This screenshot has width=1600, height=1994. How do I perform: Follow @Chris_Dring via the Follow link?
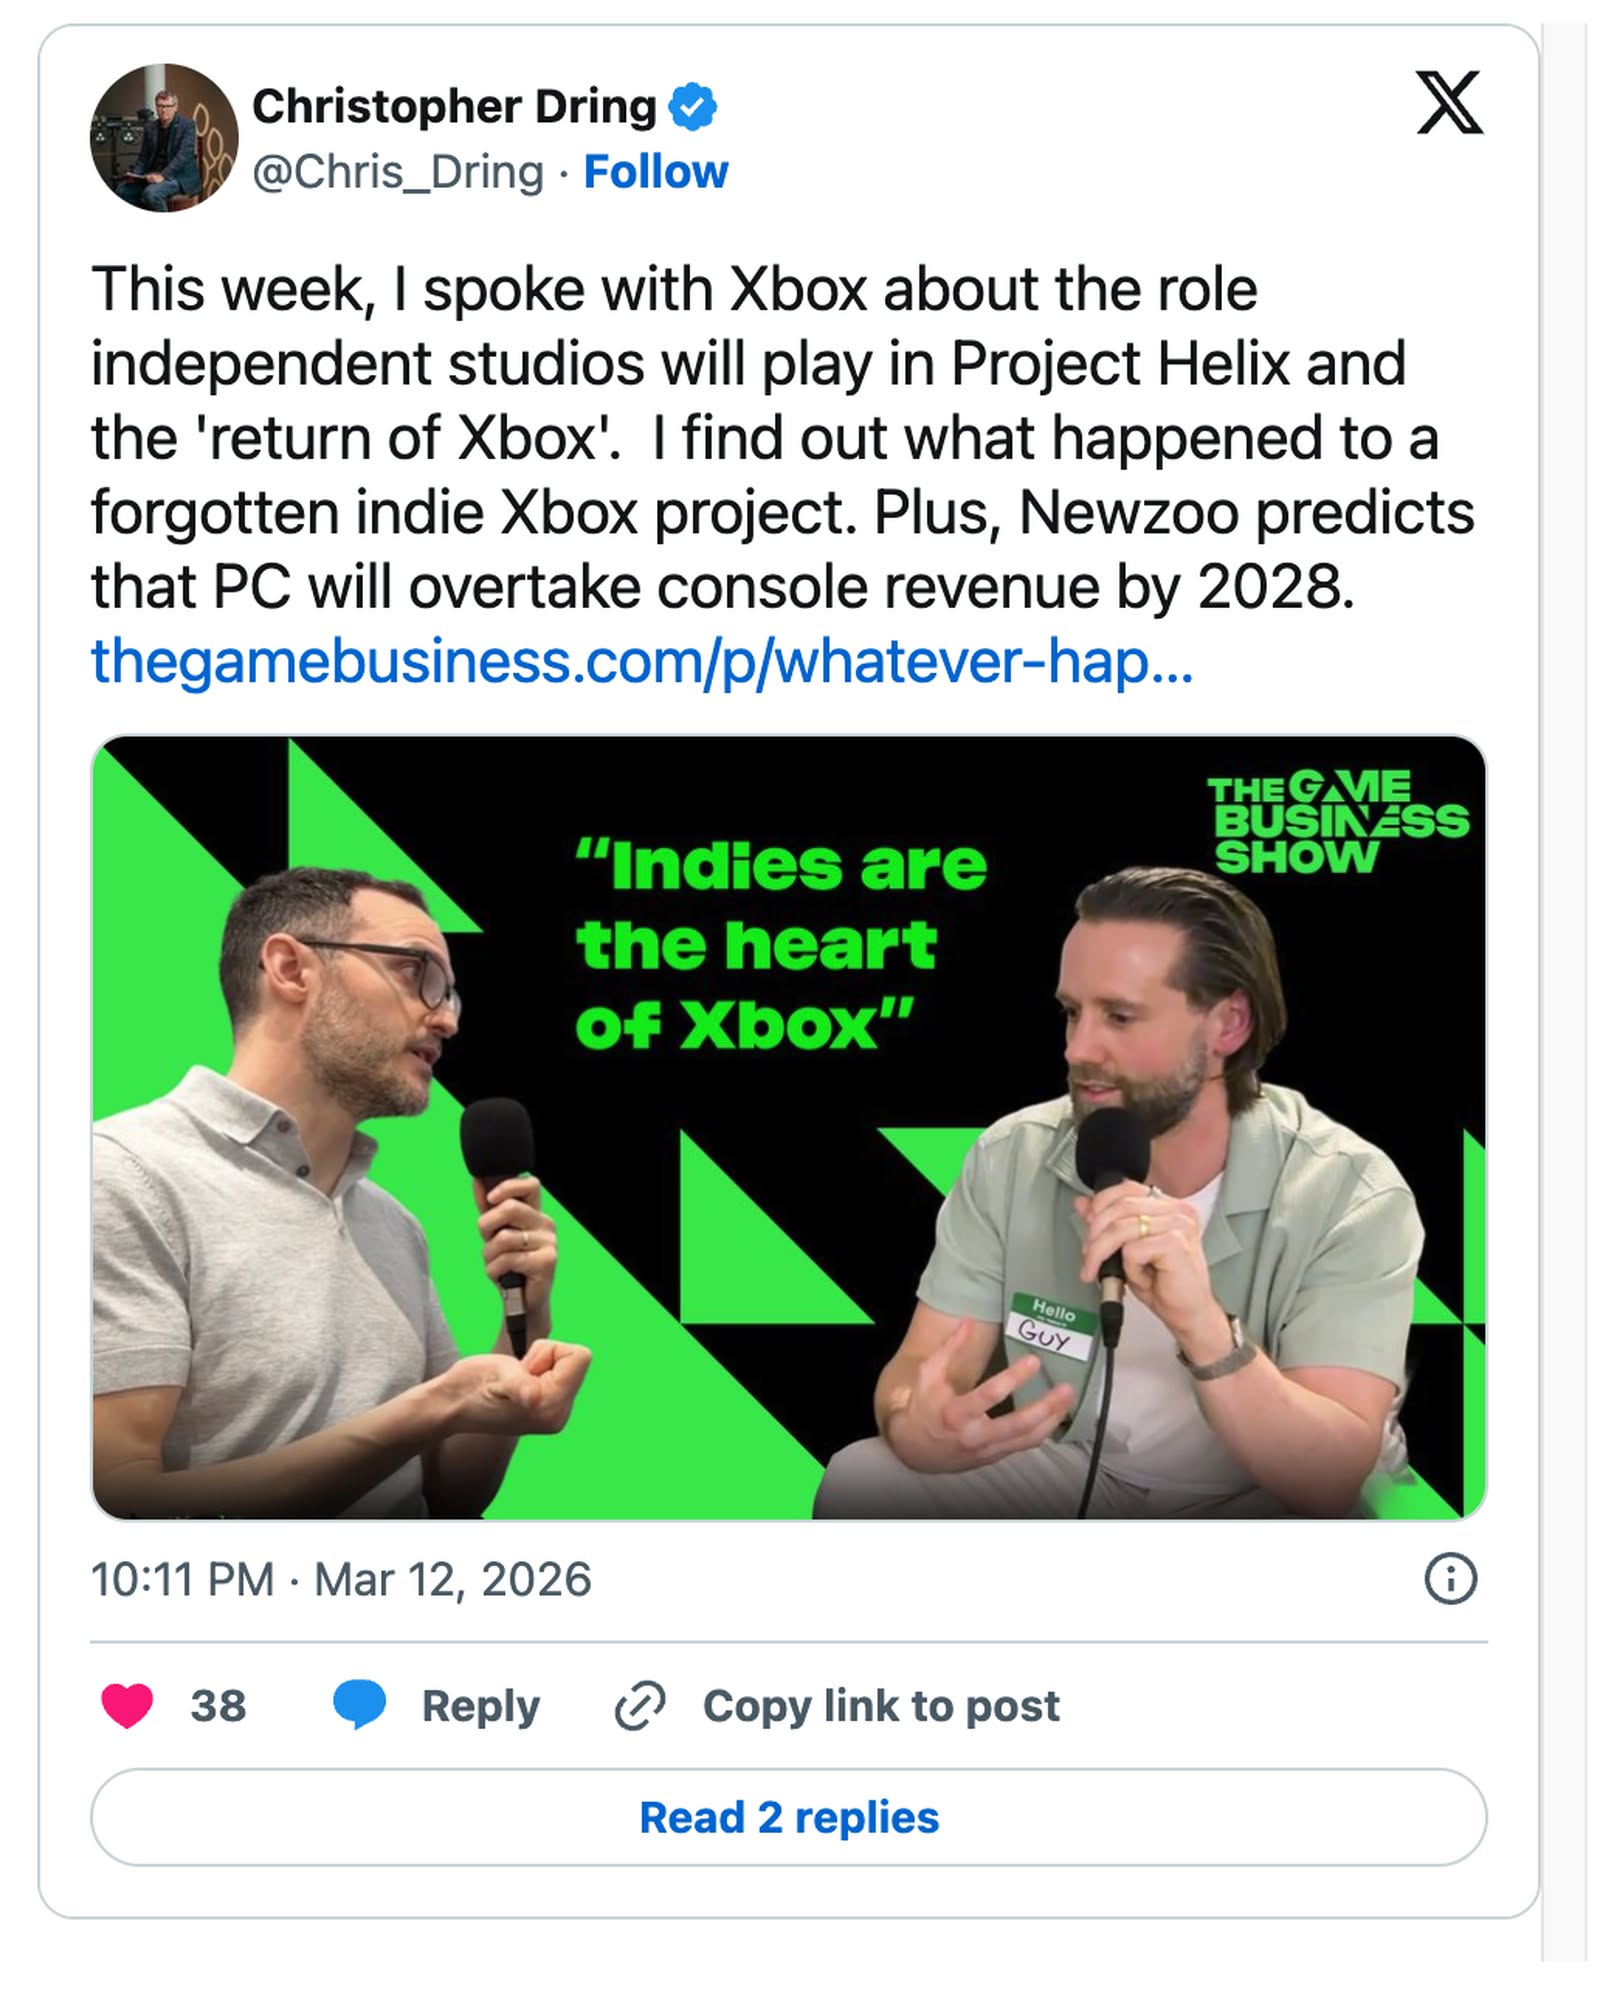pyautogui.click(x=655, y=173)
